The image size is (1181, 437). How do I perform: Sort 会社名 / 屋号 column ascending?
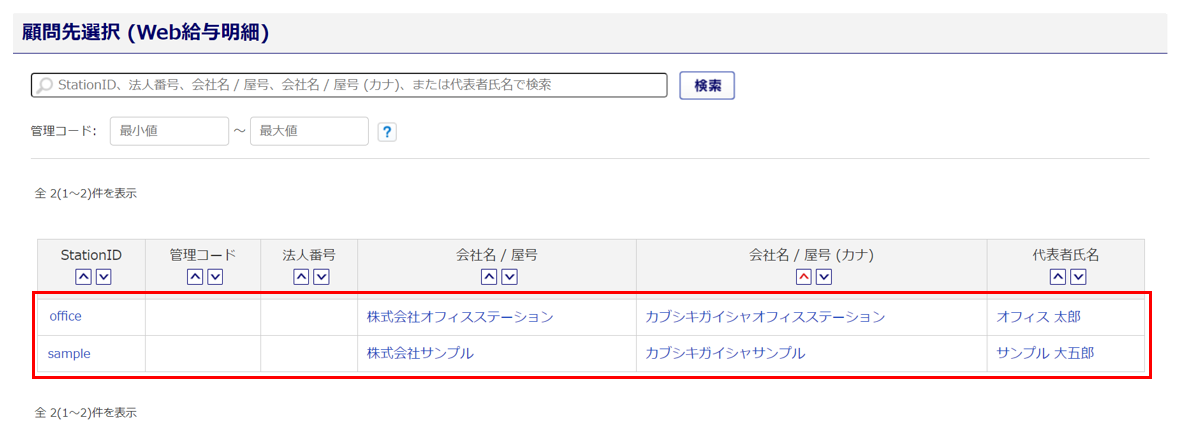click(488, 277)
